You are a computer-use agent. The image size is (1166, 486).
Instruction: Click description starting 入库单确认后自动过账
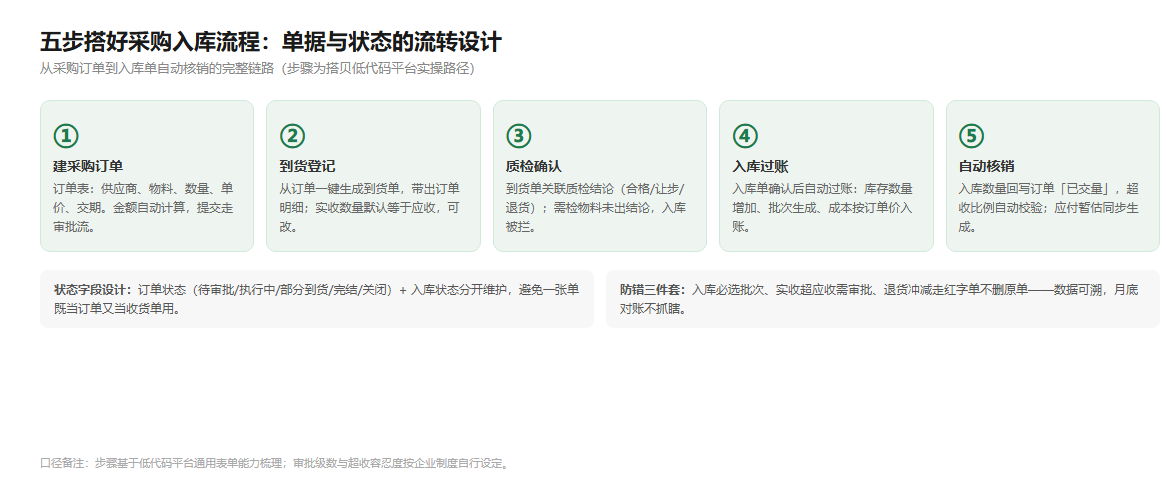(x=823, y=207)
